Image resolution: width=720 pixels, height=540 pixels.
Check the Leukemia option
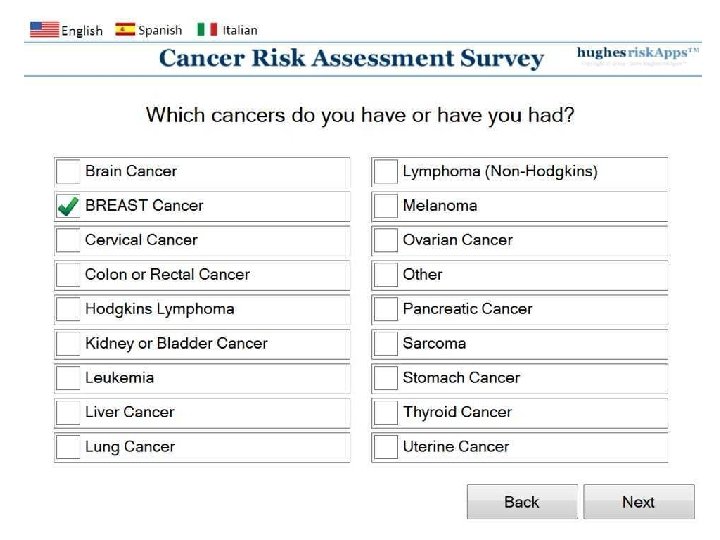[68, 379]
